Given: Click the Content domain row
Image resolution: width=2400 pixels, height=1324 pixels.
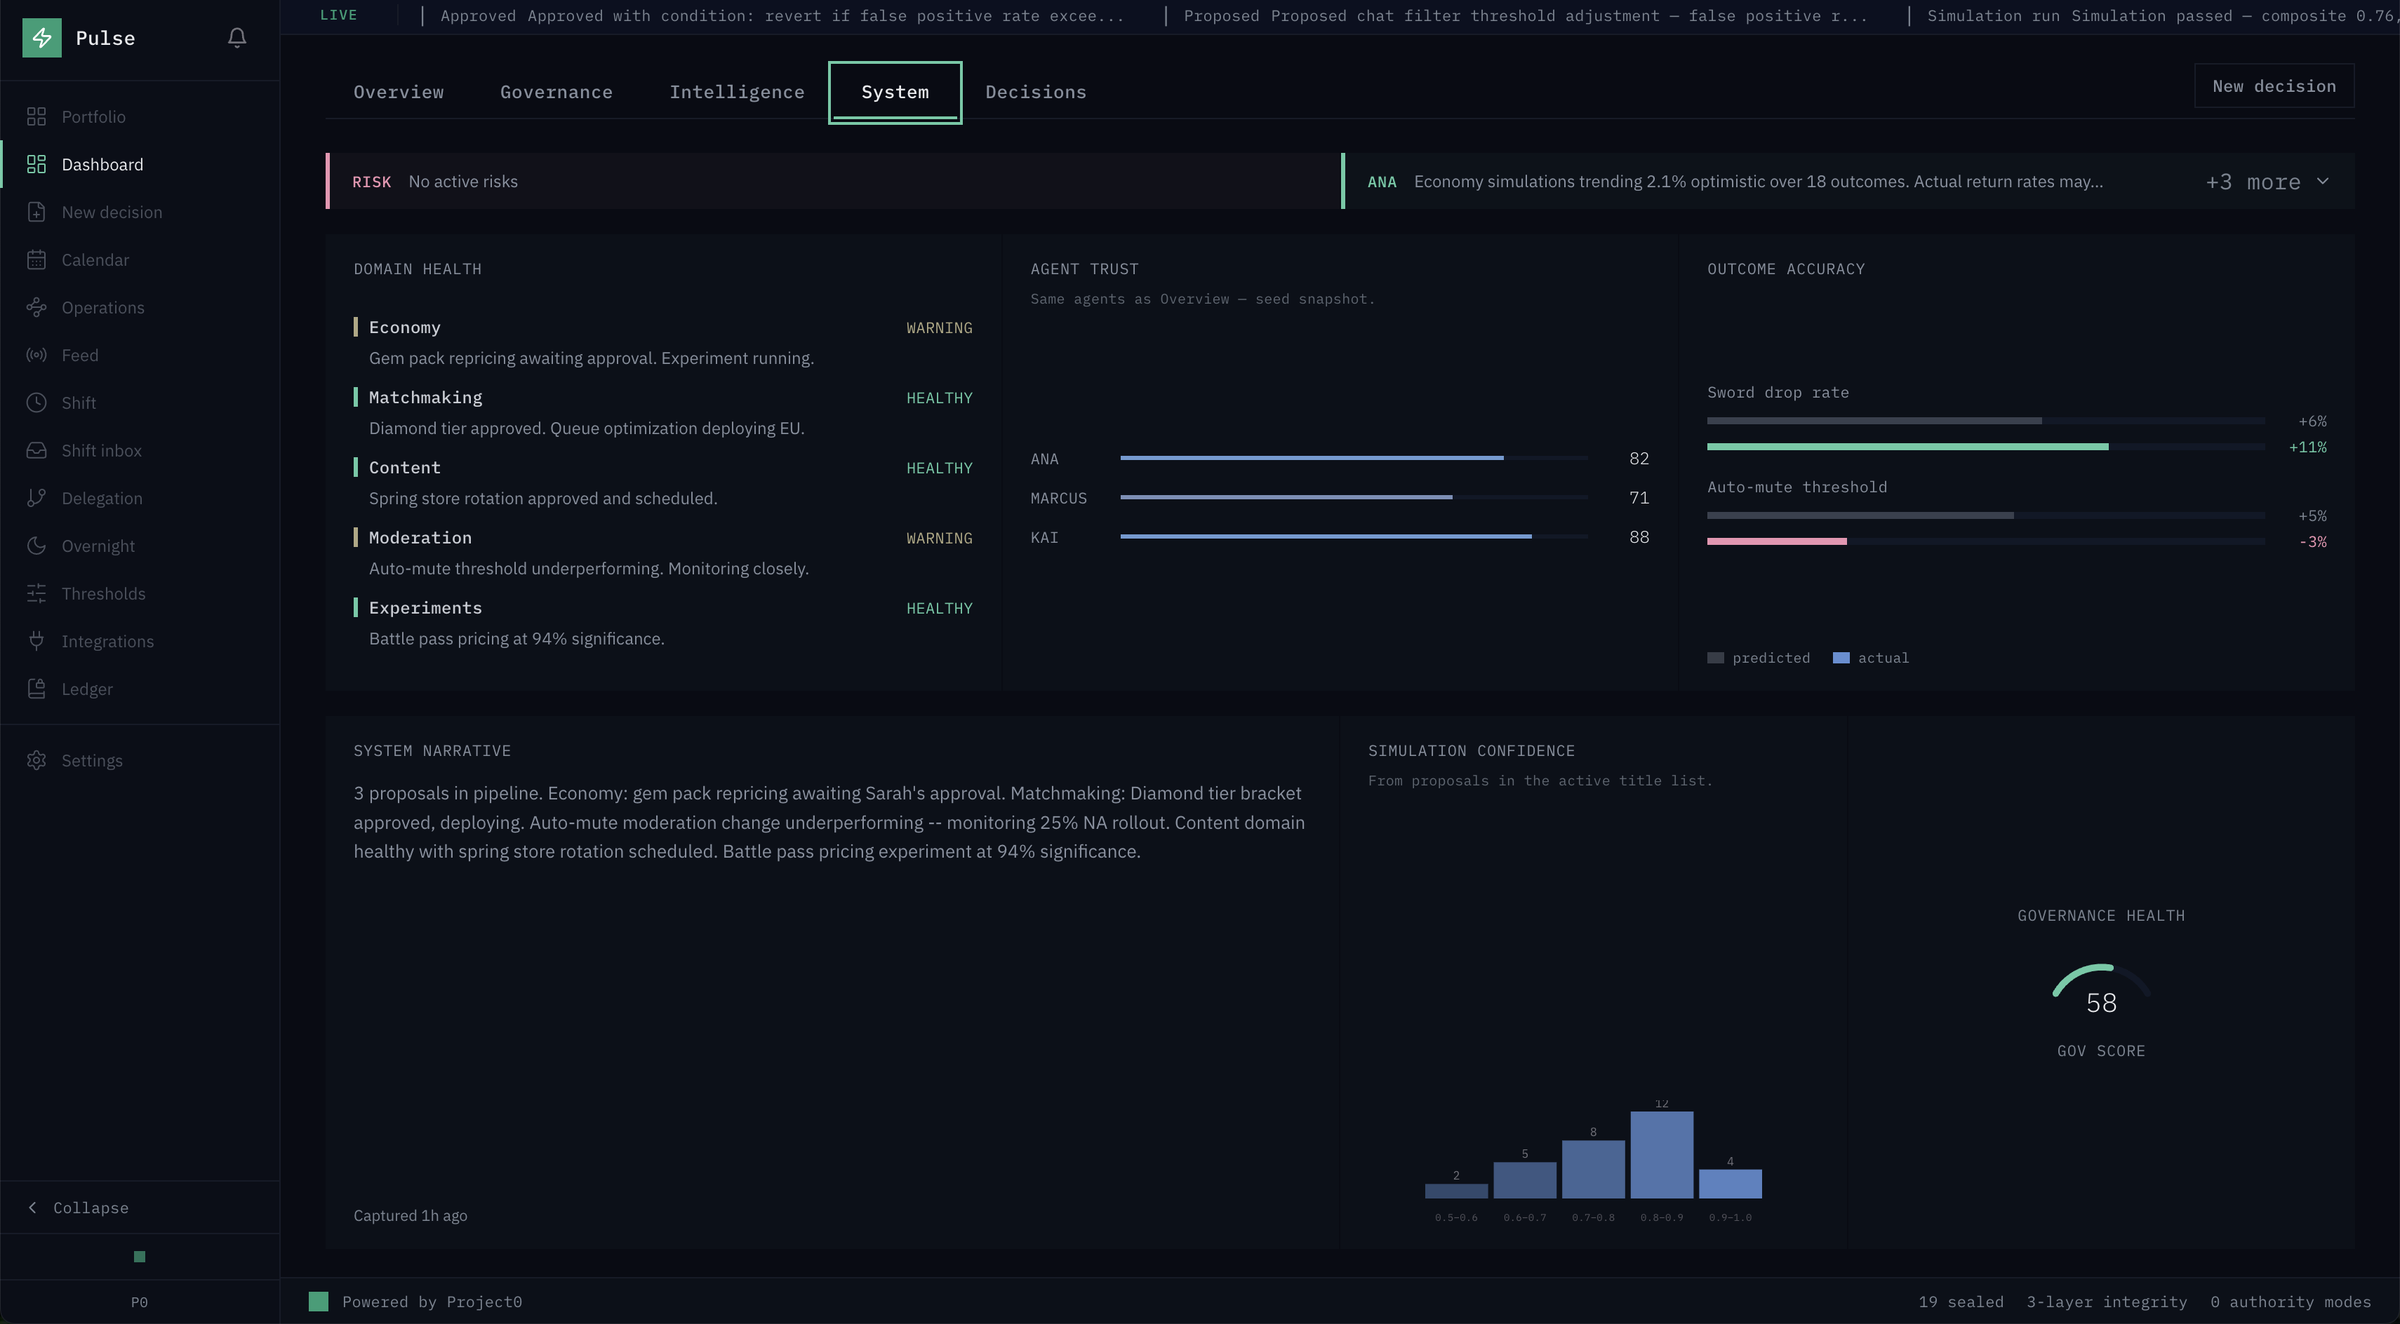Looking at the screenshot, I should tap(663, 482).
